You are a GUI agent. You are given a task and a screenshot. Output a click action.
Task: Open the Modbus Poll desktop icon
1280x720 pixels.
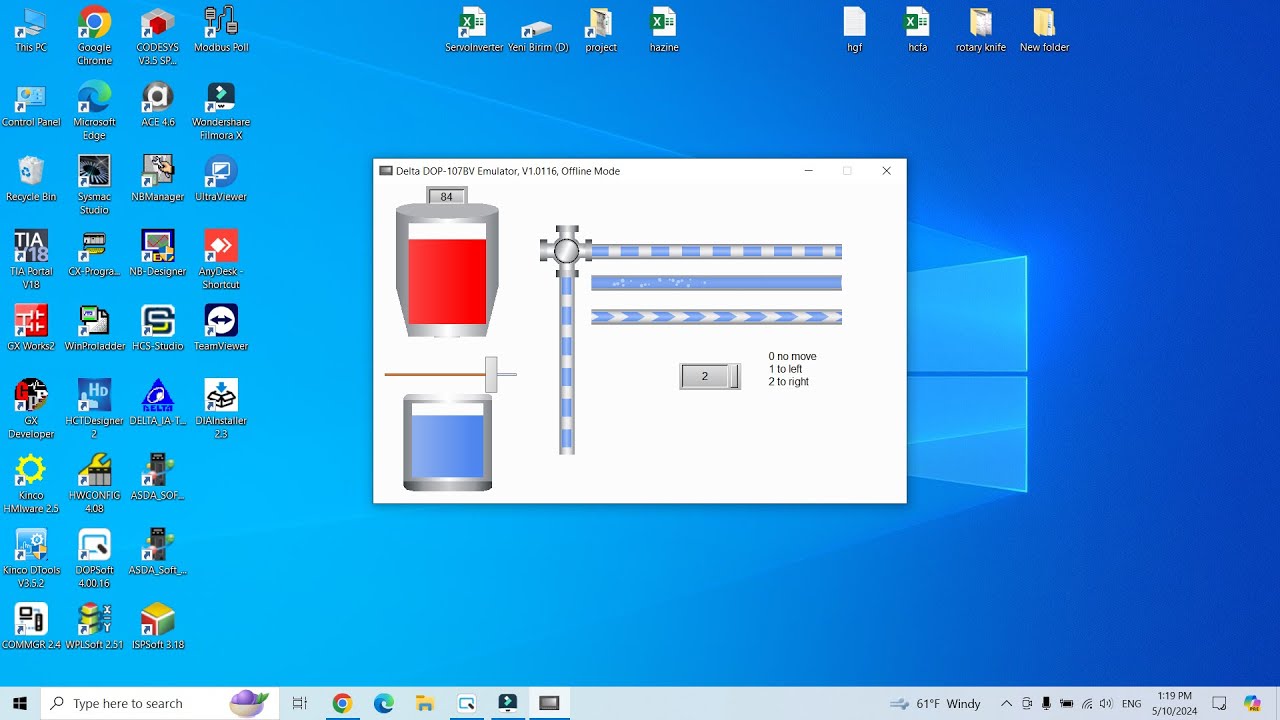tap(221, 30)
